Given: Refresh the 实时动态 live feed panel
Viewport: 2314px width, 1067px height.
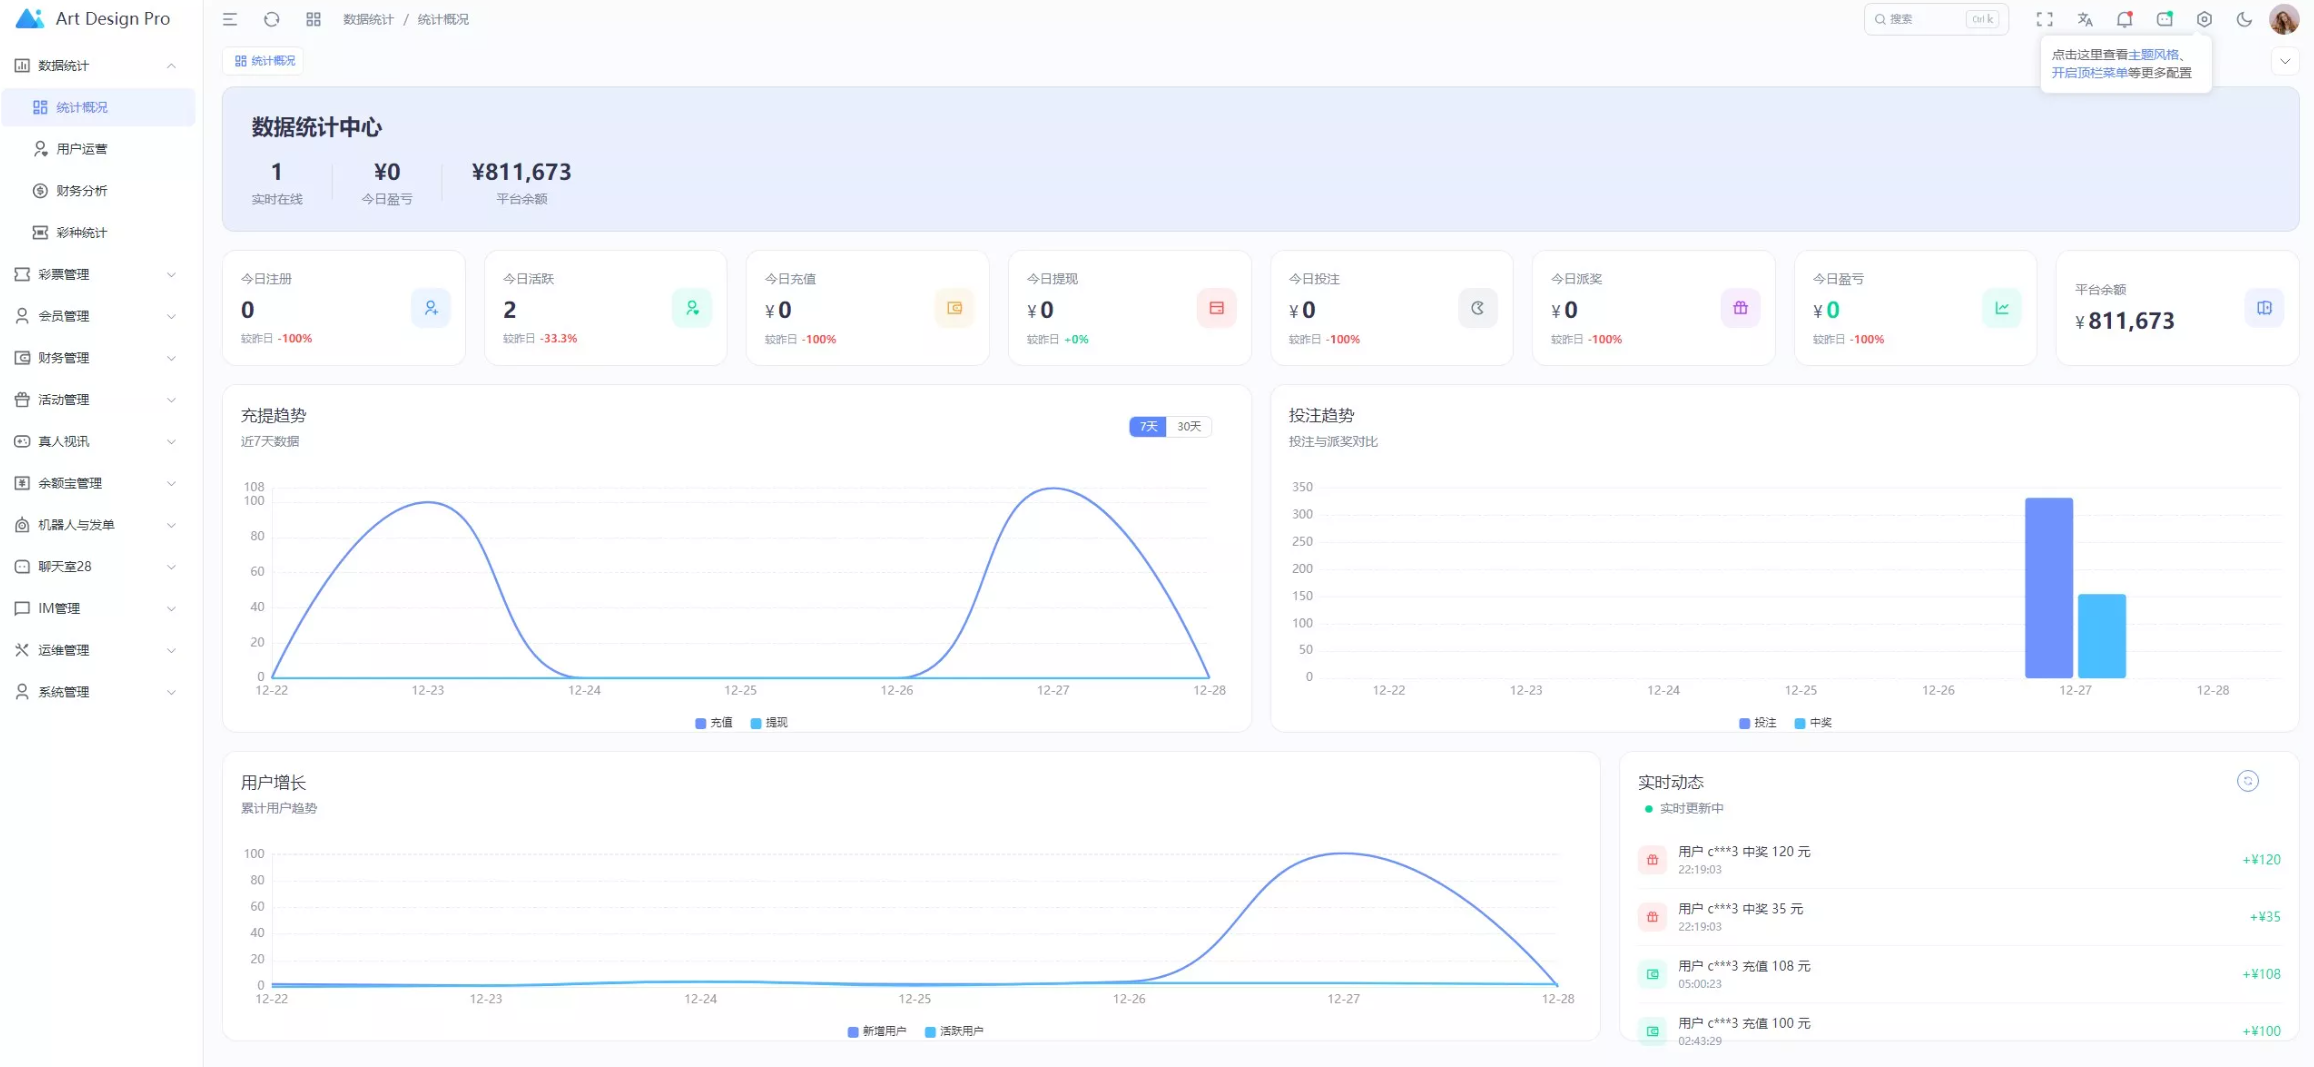Looking at the screenshot, I should pos(2247,781).
